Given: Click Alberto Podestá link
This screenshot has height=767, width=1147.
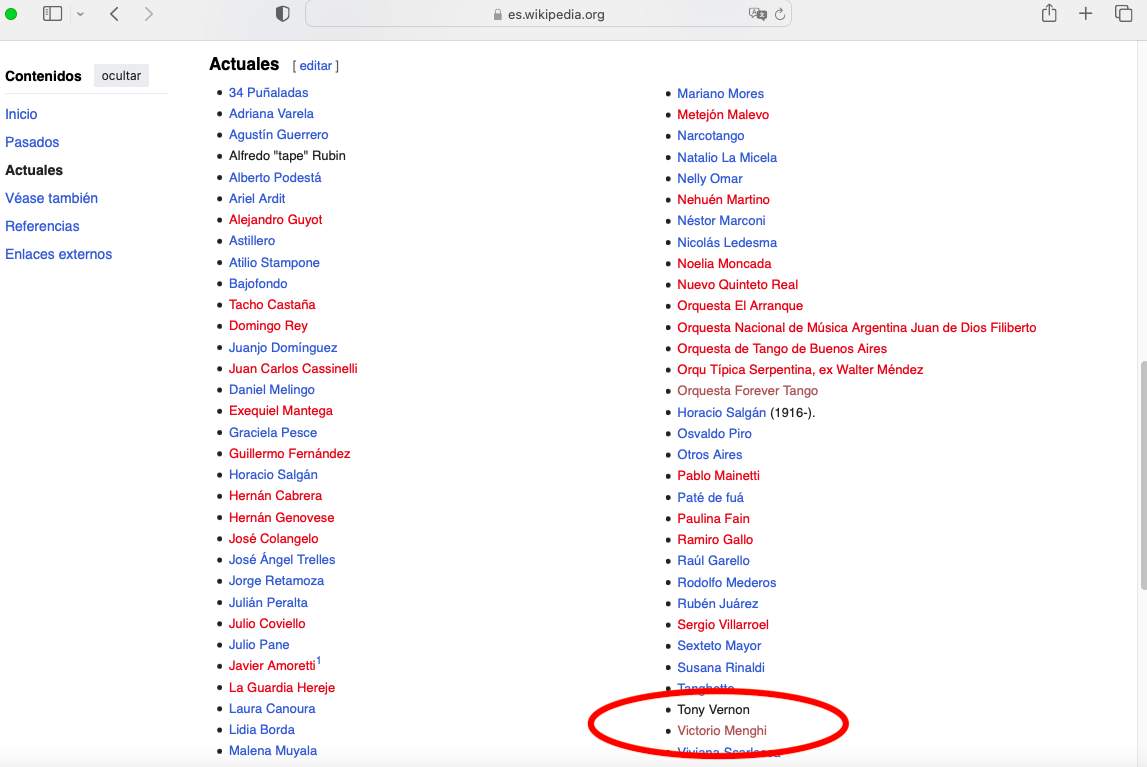Looking at the screenshot, I should [275, 178].
